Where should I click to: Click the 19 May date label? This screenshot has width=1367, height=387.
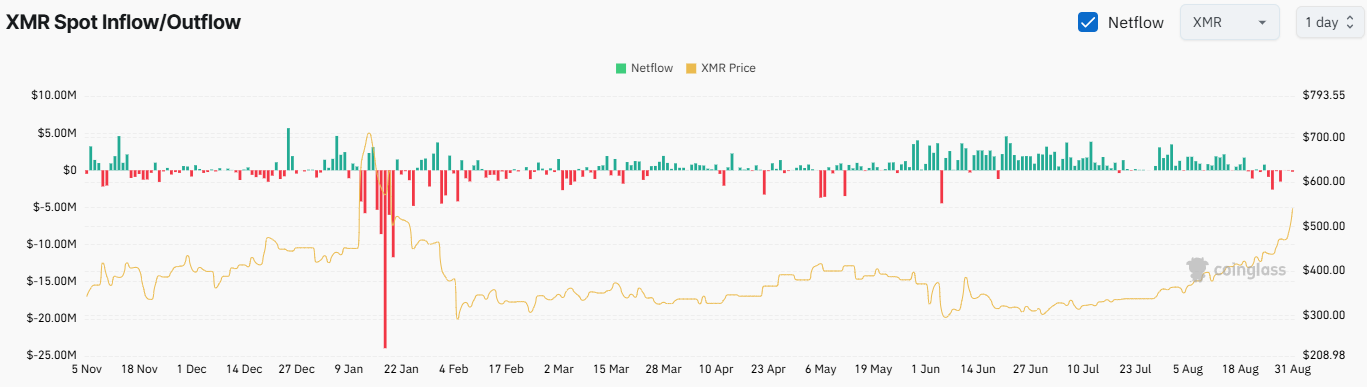(x=872, y=369)
